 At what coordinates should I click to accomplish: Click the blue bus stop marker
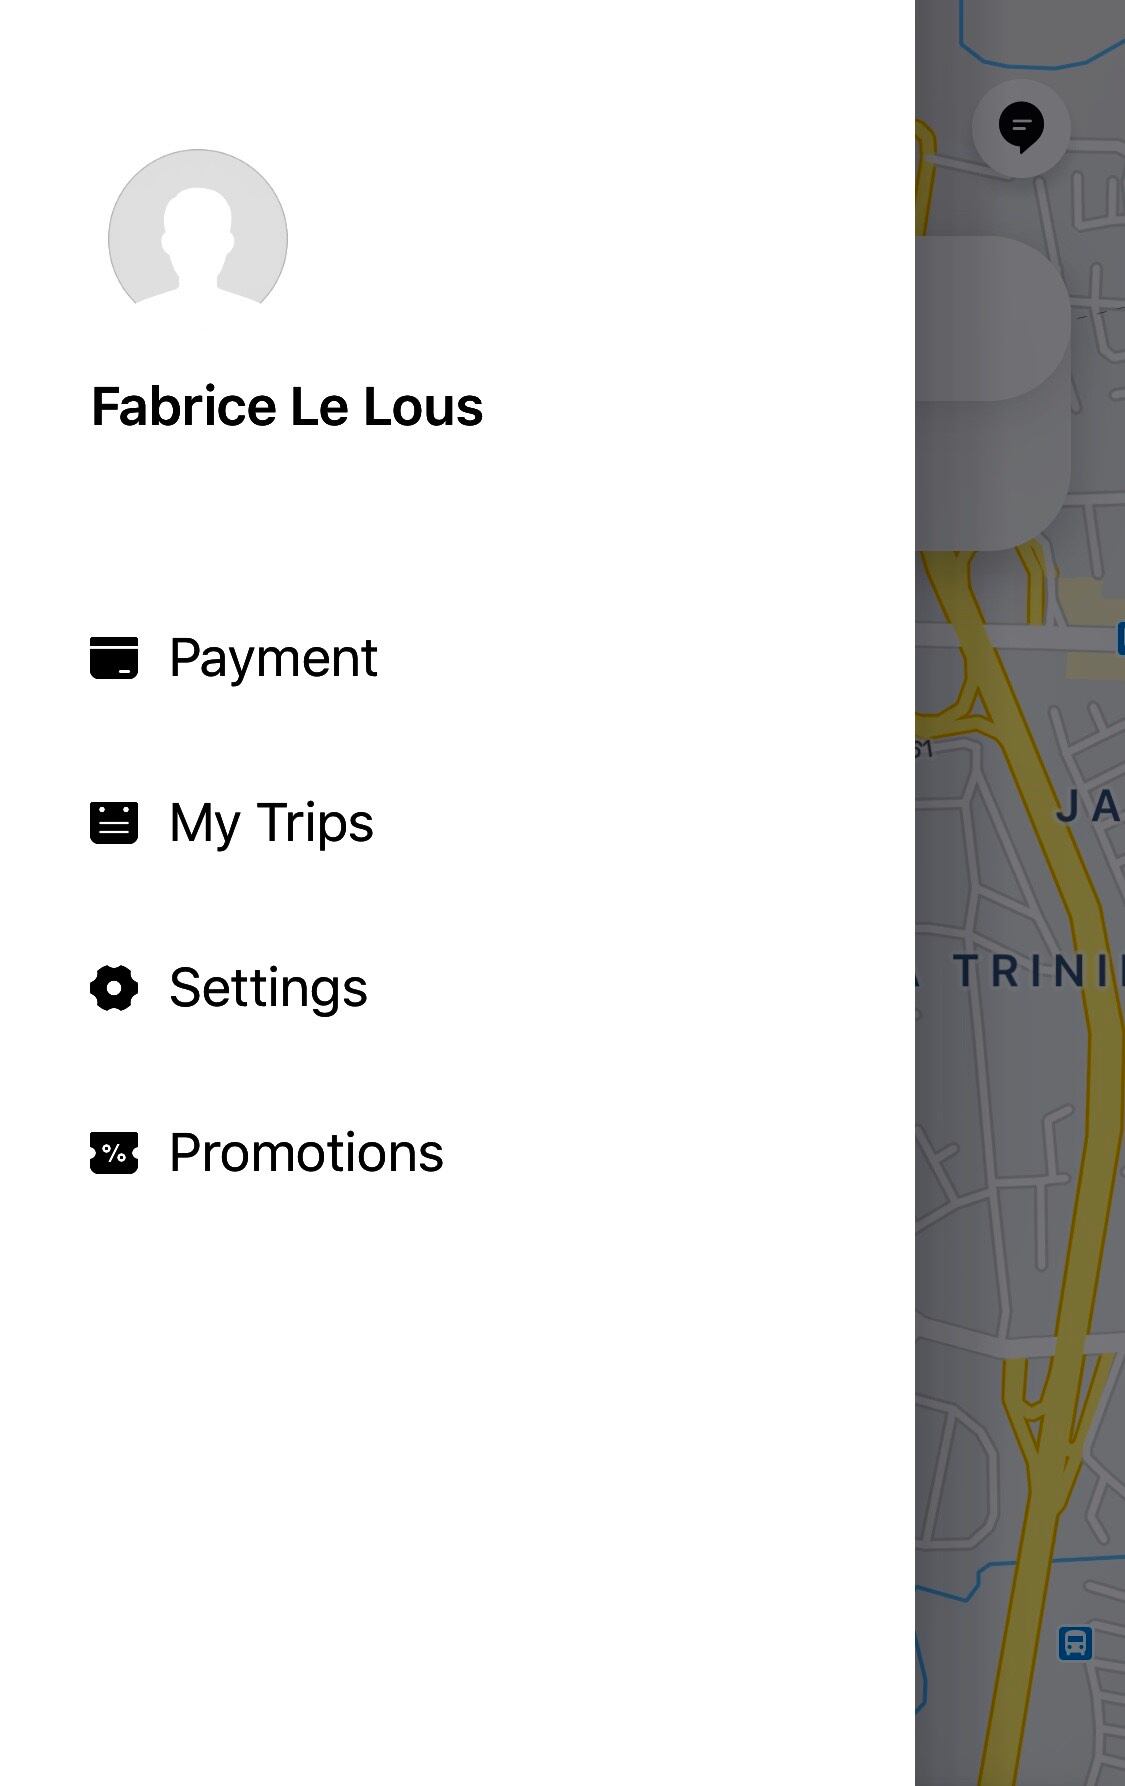[x=1075, y=1643]
